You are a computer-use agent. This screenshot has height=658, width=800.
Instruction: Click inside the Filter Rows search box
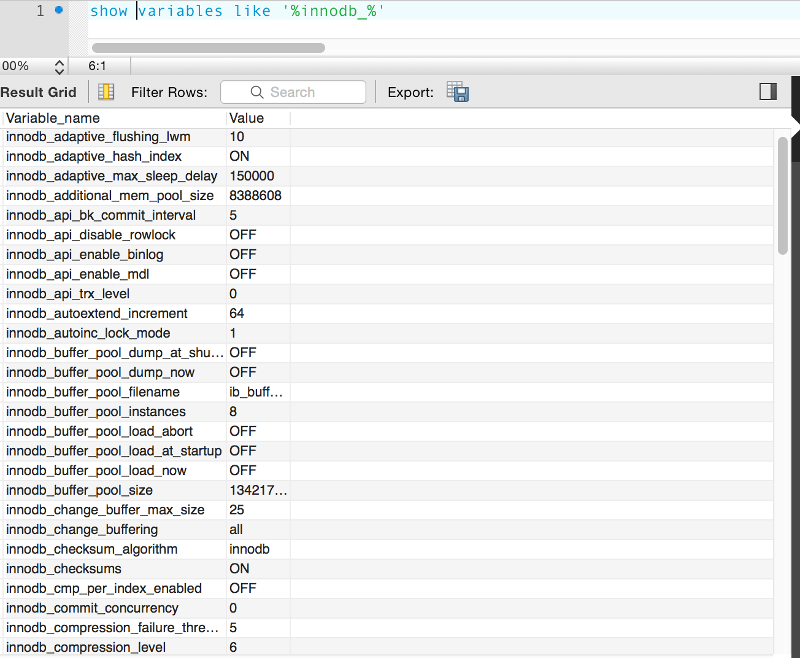(x=300, y=91)
